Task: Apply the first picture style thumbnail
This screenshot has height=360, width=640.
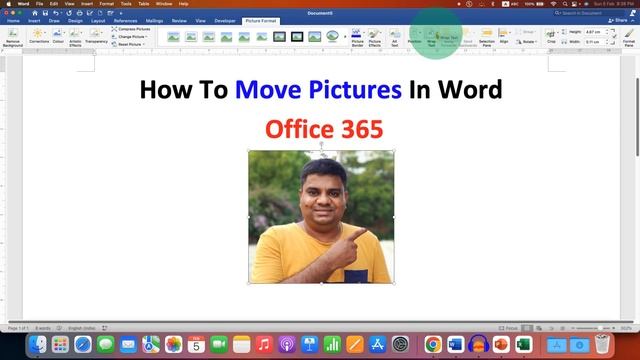Action: point(173,37)
